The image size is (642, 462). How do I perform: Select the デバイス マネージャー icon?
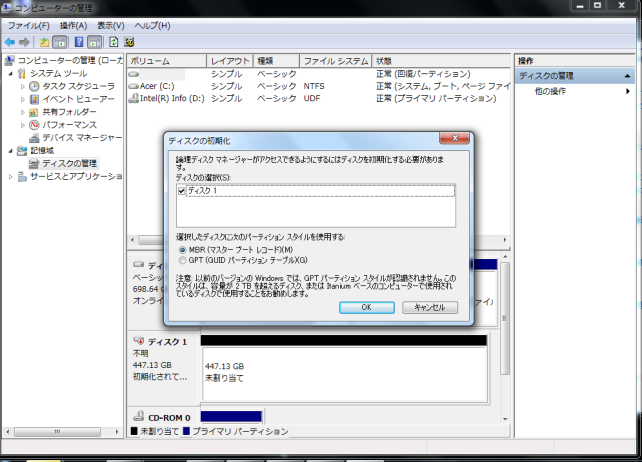click(34, 138)
